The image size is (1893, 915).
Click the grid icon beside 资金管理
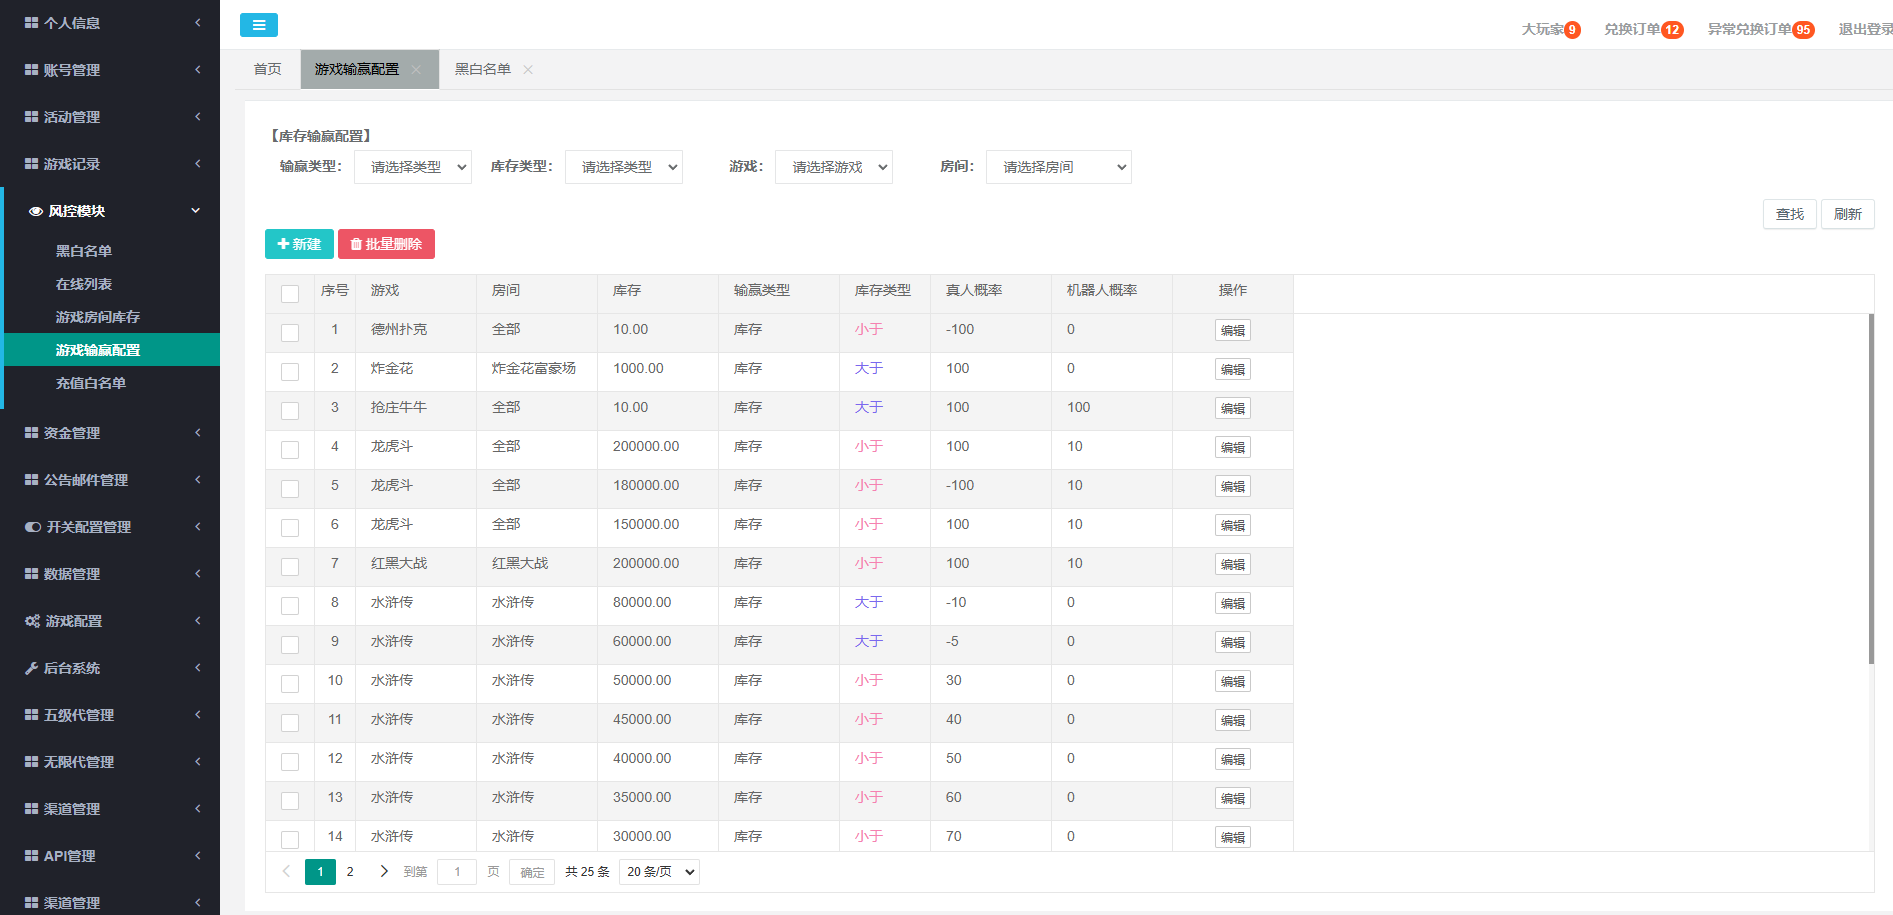tap(32, 433)
